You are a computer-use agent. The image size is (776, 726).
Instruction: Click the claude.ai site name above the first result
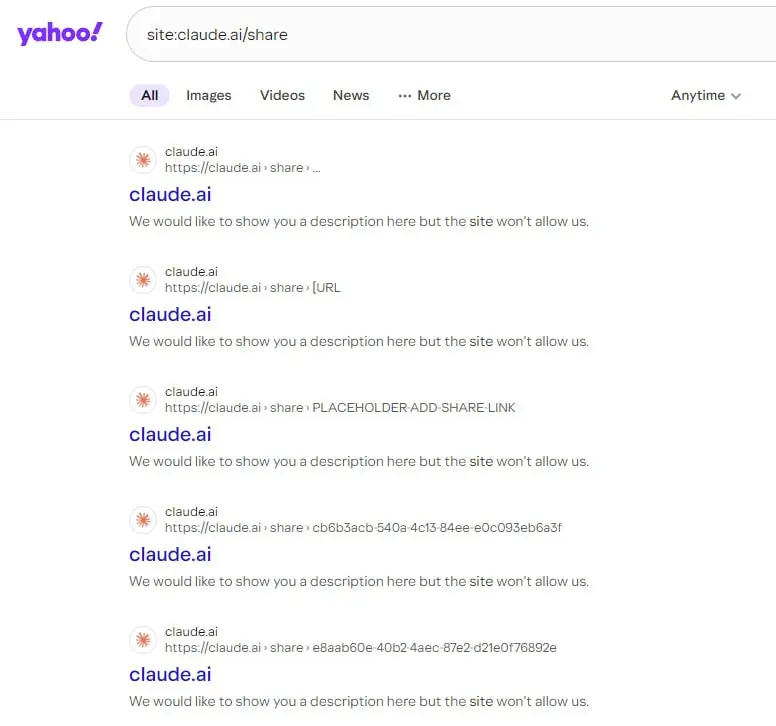[191, 151]
